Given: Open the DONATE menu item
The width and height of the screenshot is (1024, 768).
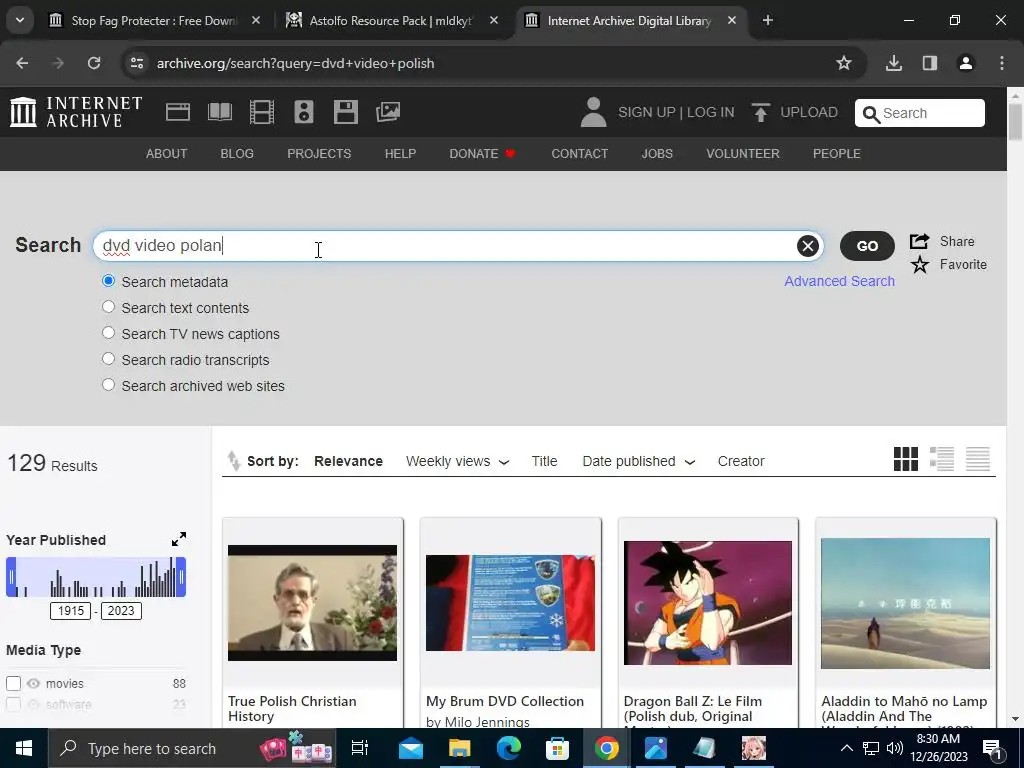Looking at the screenshot, I should coord(482,153).
